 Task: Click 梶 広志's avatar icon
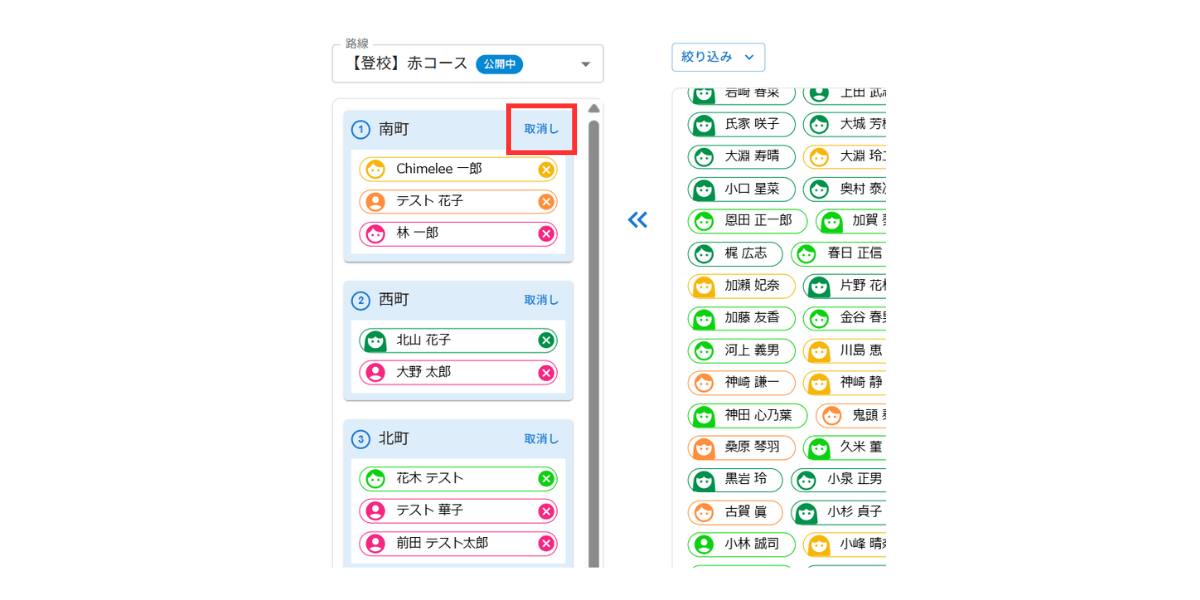coord(702,254)
